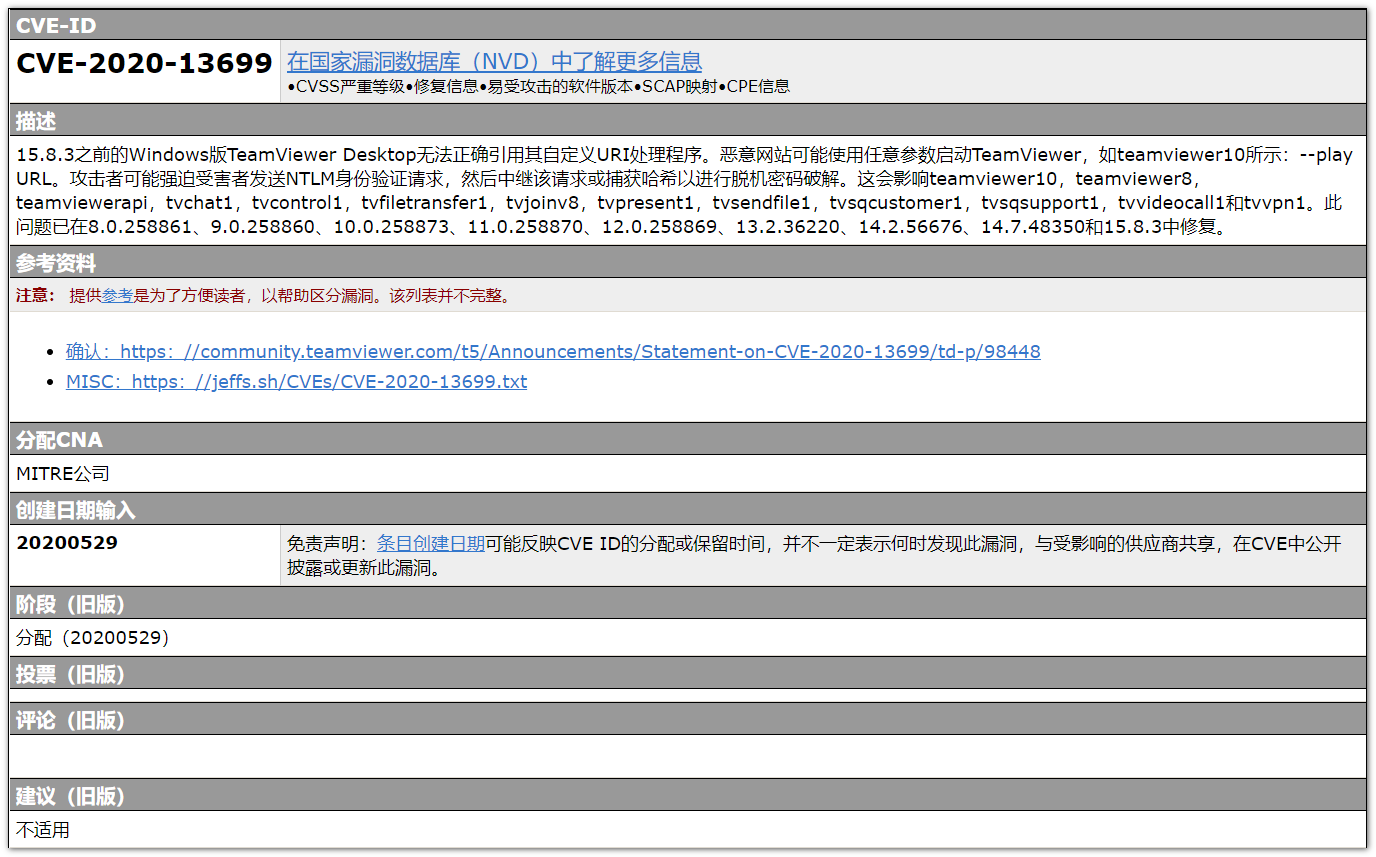Viewport: 1376px width, 857px height.
Task: Click the CVSS严重等级 info line under NVD link
Action: pos(538,87)
